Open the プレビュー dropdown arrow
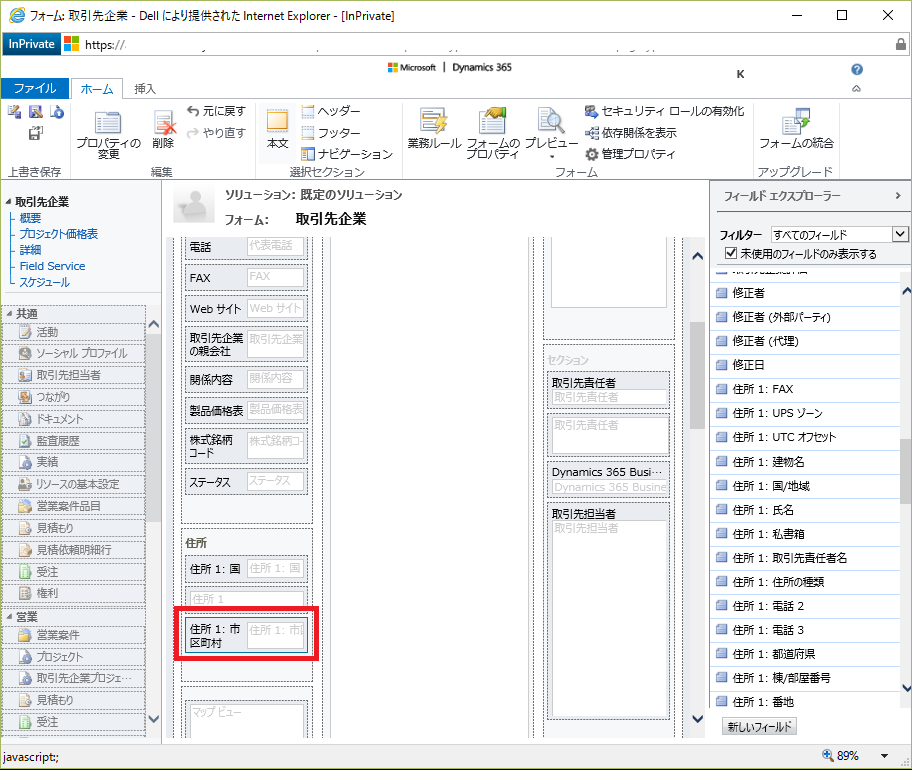Screen dimensions: 912x770 (x=552, y=157)
